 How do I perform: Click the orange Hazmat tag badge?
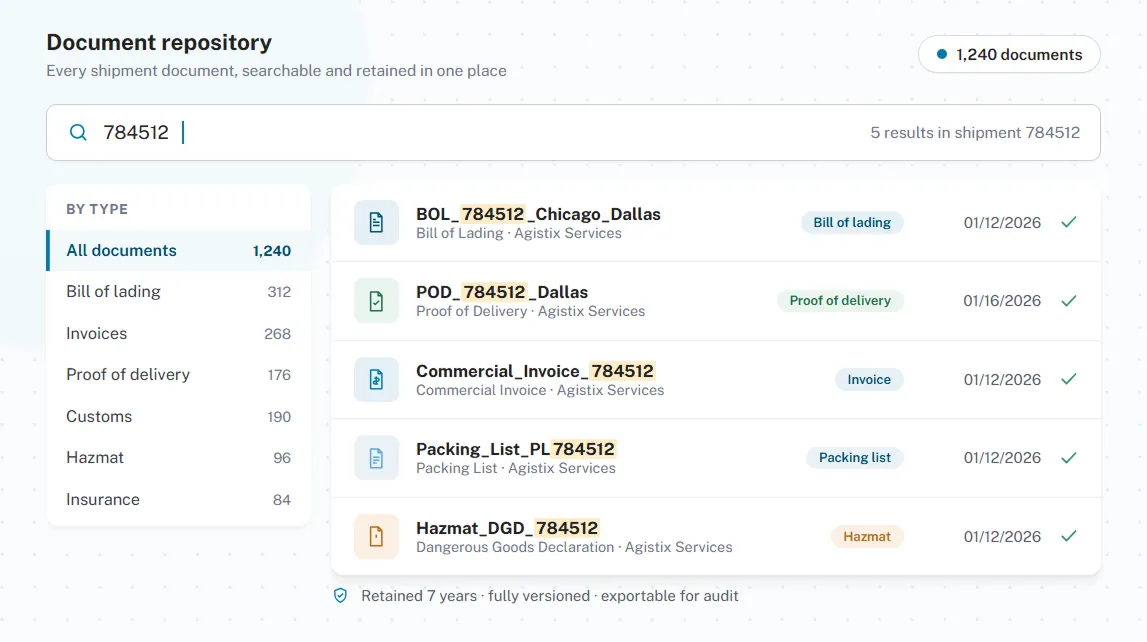867,537
